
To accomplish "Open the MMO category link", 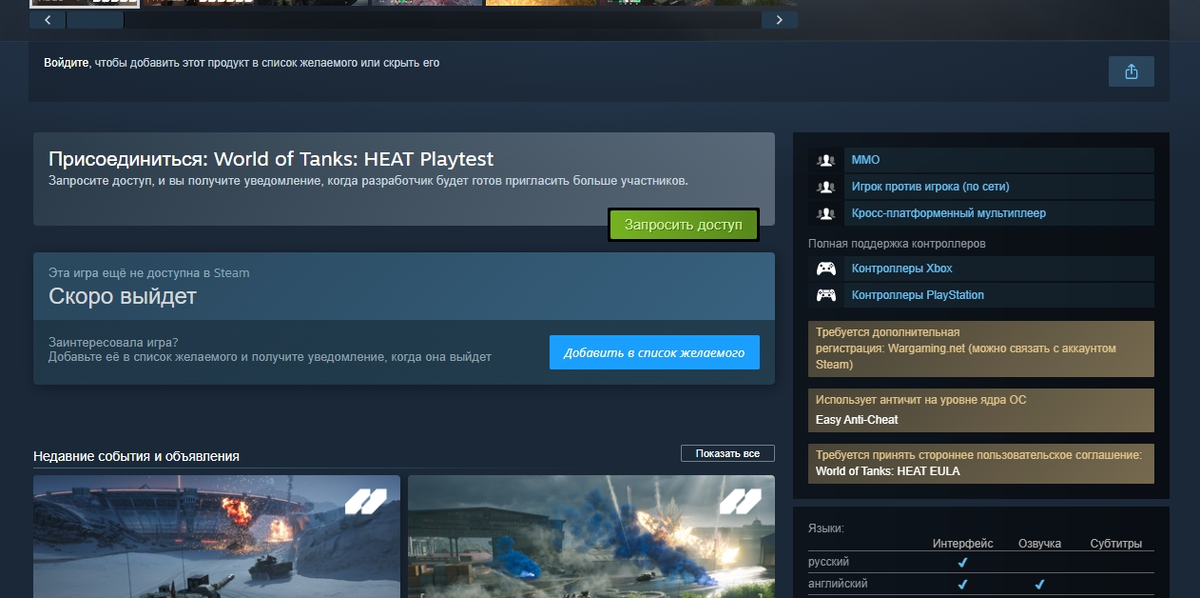I will point(865,160).
